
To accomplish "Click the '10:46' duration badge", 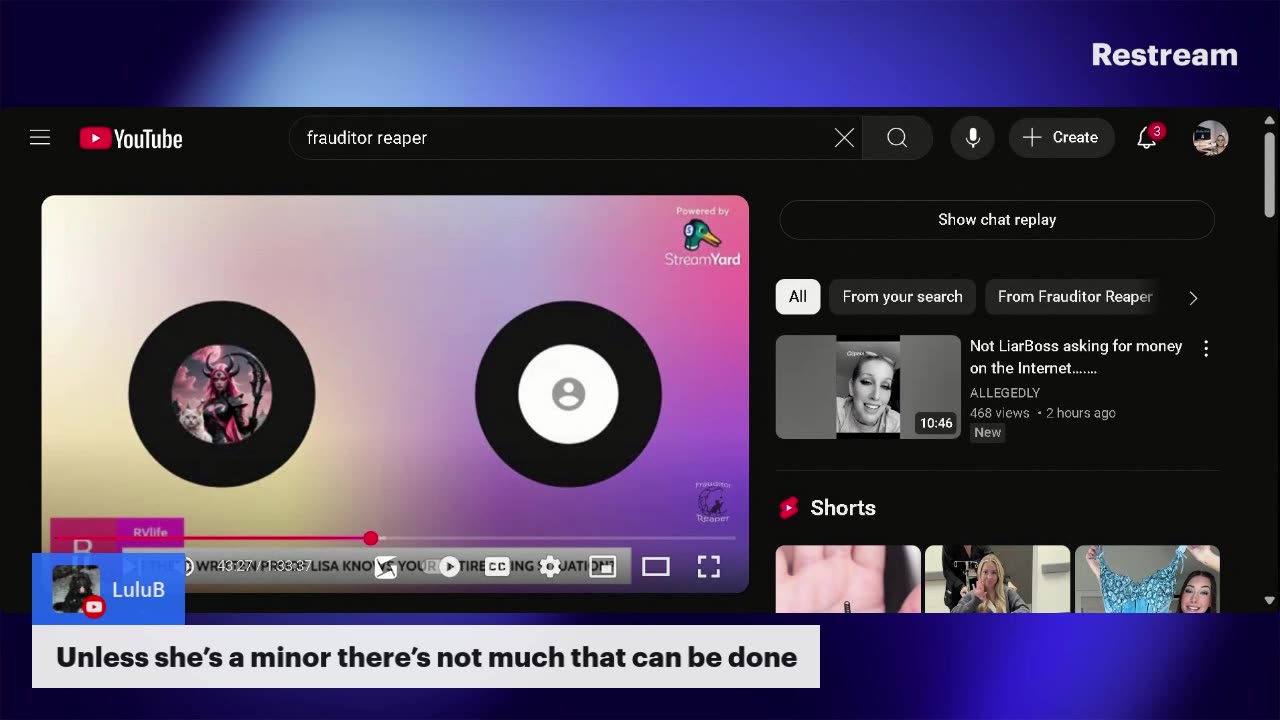I will point(936,423).
